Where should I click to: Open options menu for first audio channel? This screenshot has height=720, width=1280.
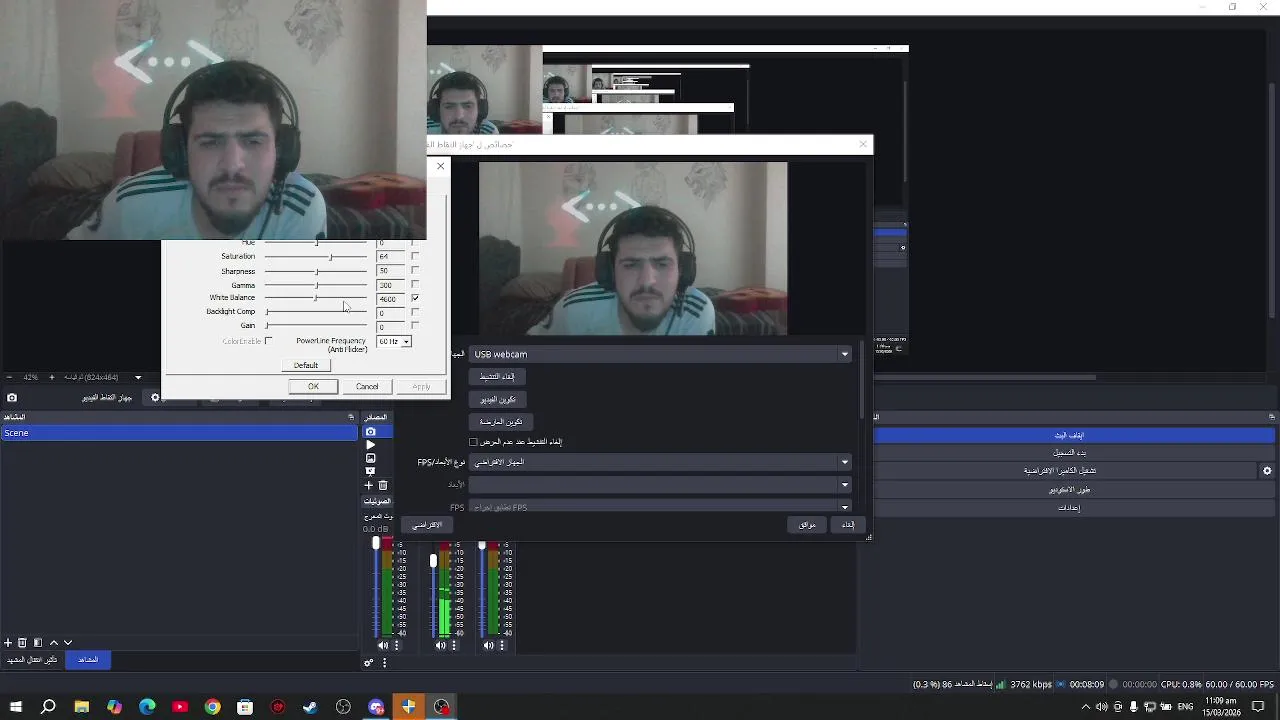[397, 646]
